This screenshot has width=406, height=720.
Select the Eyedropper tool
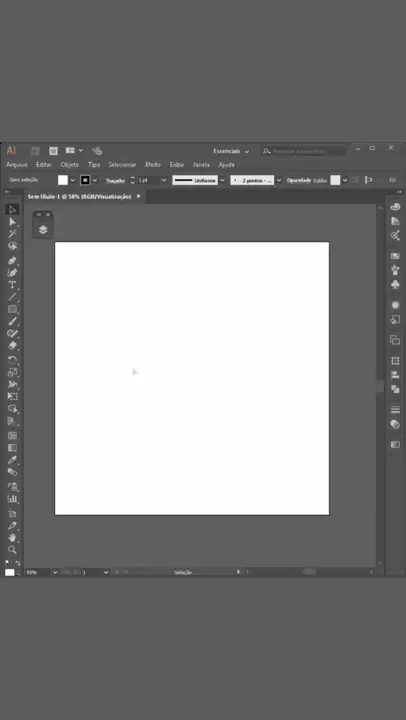[12, 460]
